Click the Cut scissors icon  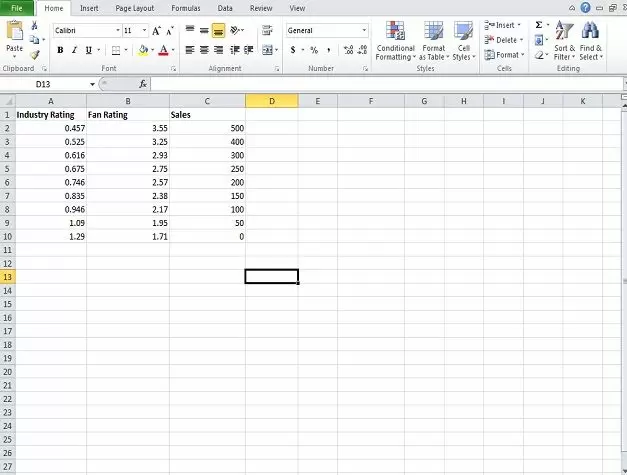[36, 26]
